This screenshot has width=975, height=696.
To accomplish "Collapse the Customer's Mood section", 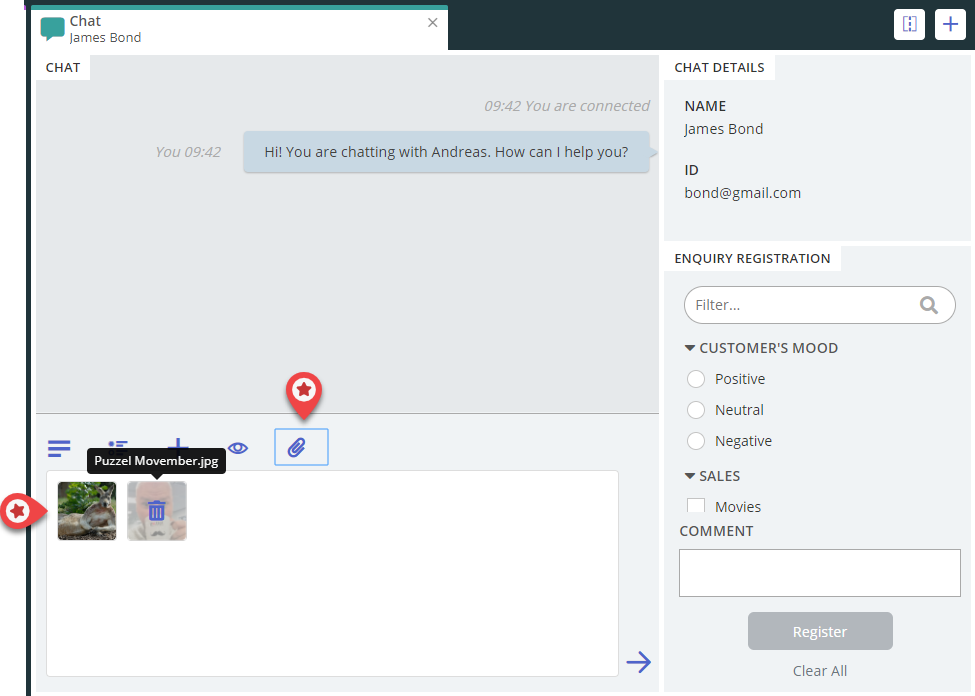I will tap(690, 348).
